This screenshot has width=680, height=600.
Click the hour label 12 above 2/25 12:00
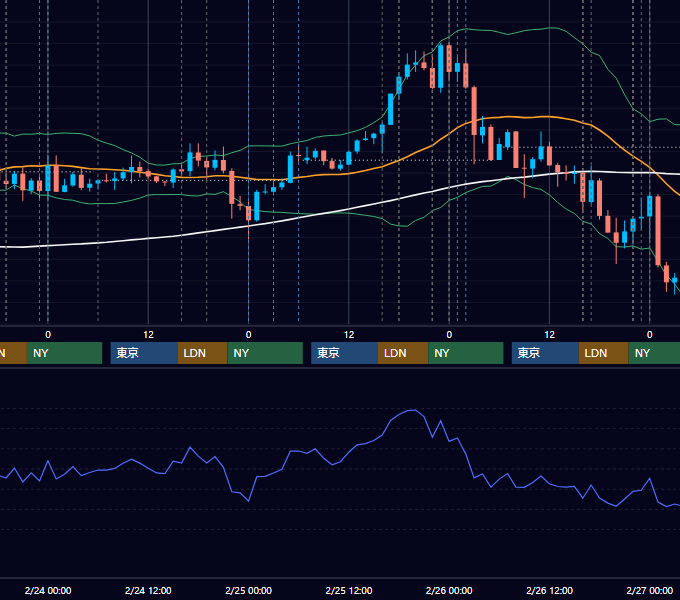349,335
